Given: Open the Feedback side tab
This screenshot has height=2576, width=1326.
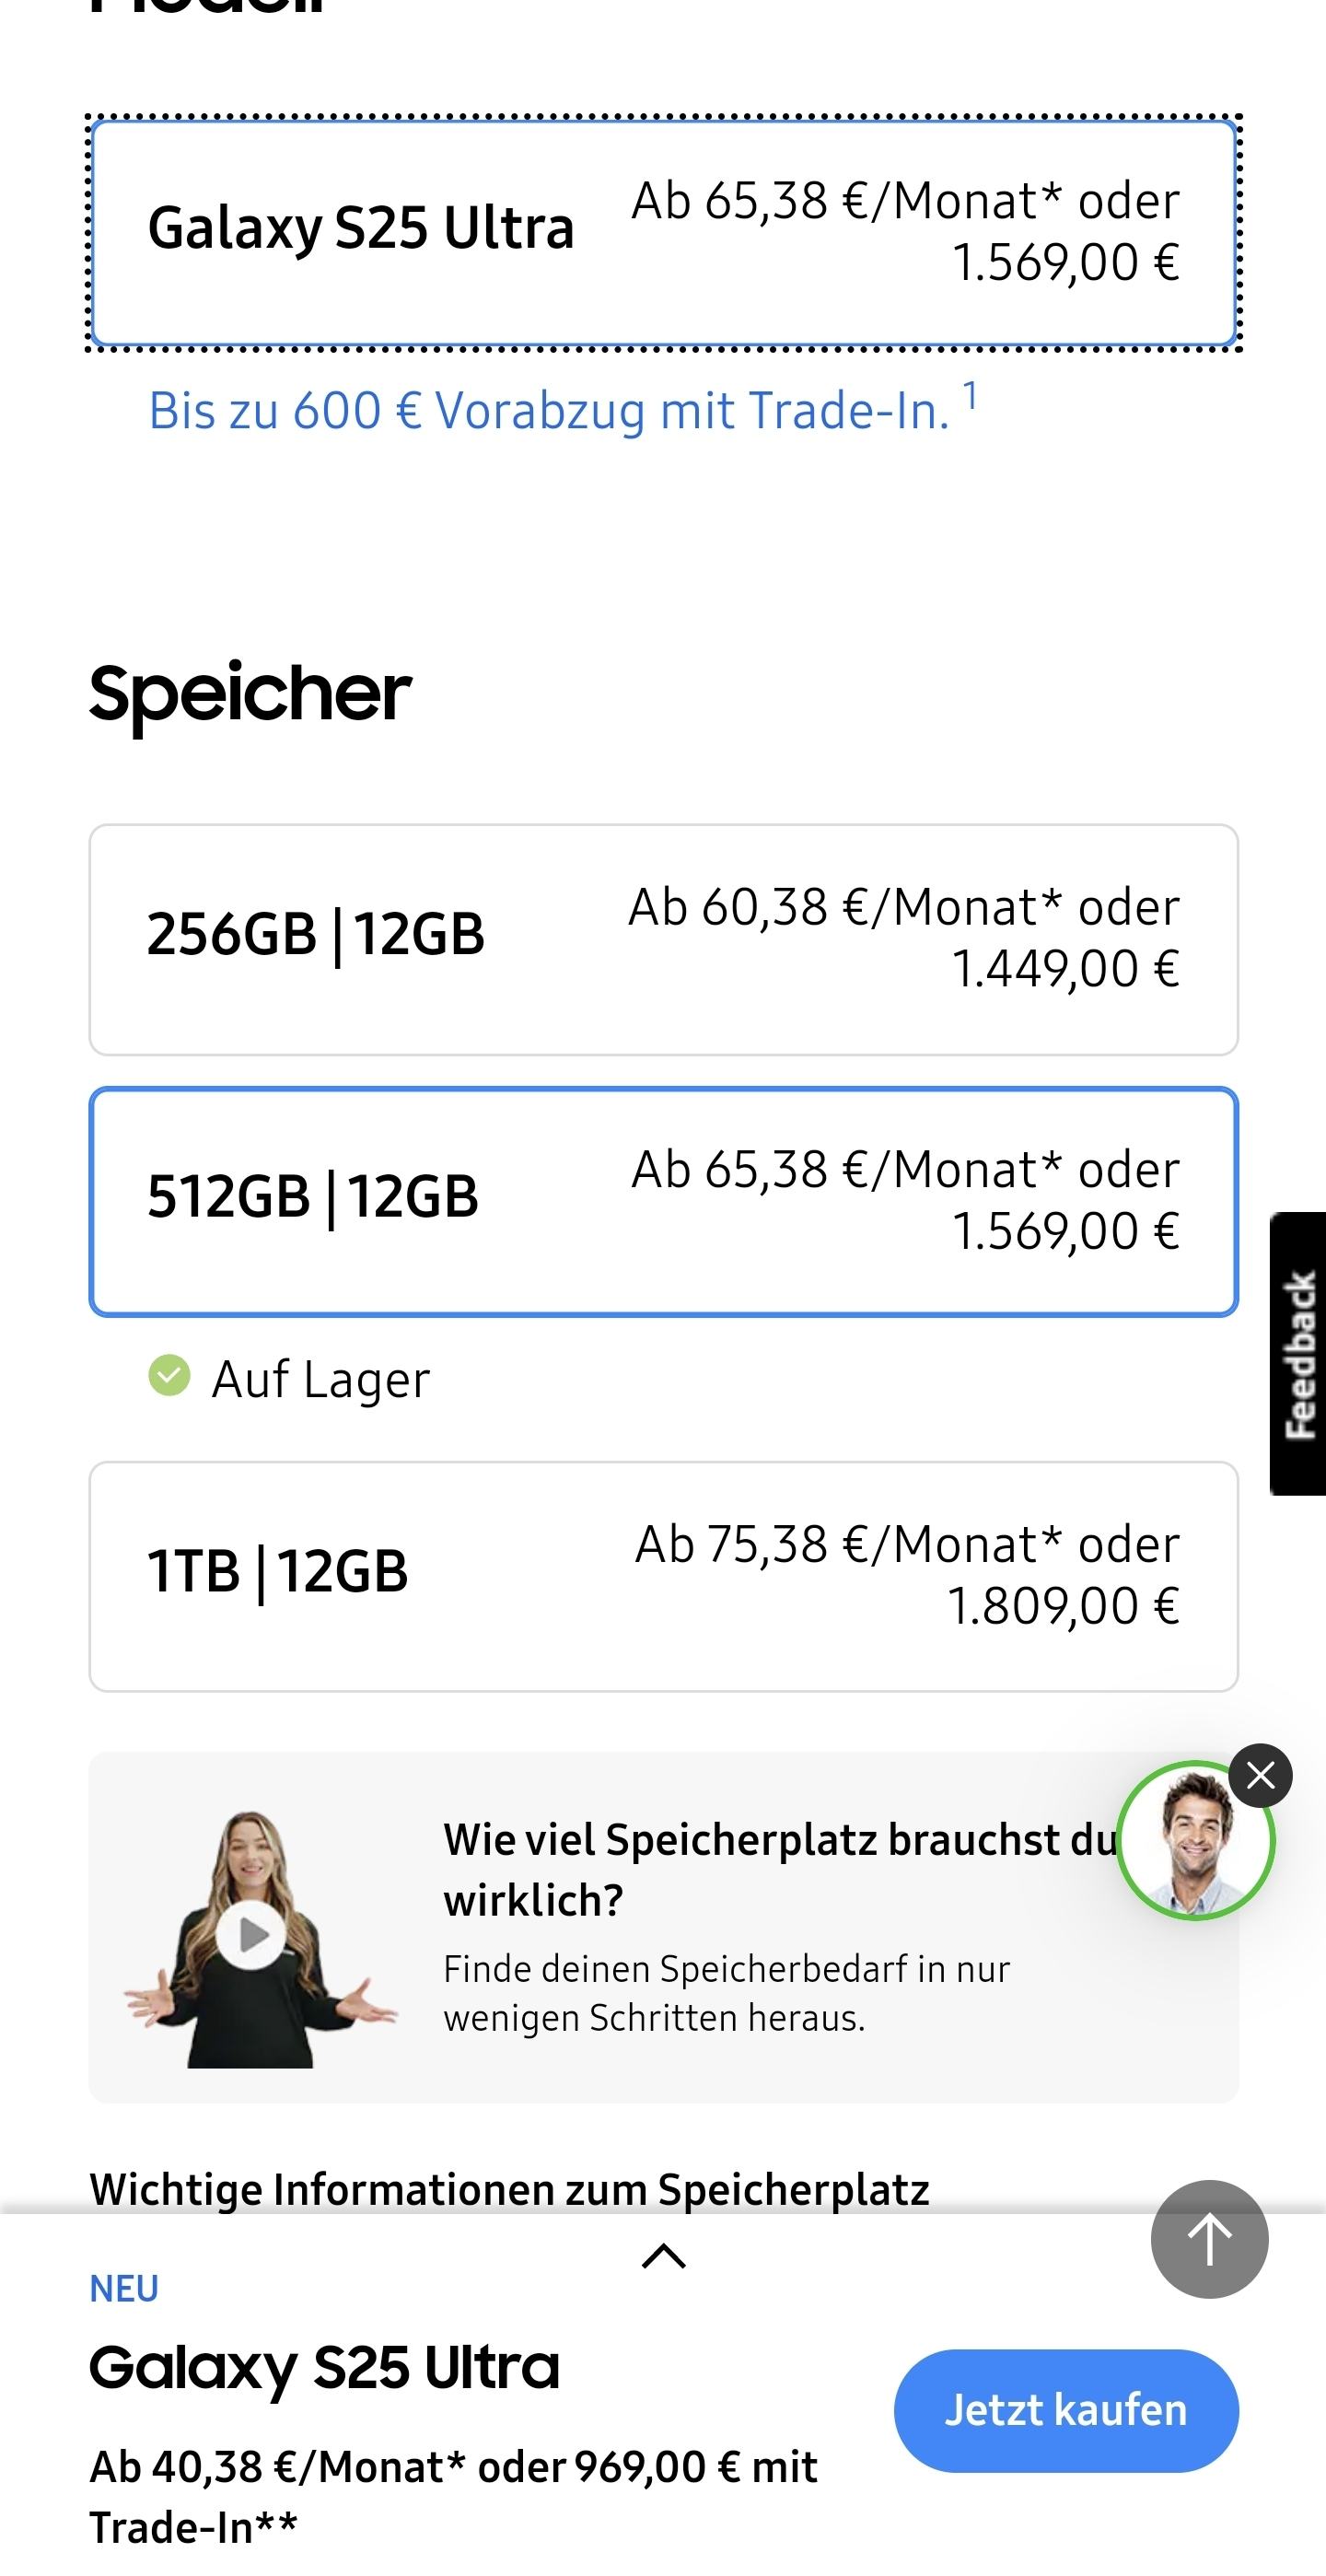Looking at the screenshot, I should point(1298,1354).
